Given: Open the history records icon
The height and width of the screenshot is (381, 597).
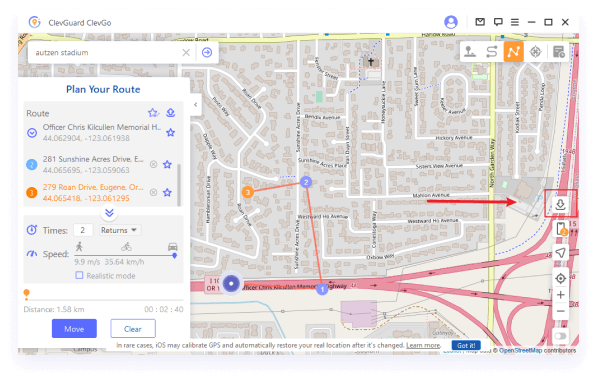Looking at the screenshot, I should pos(559,52).
